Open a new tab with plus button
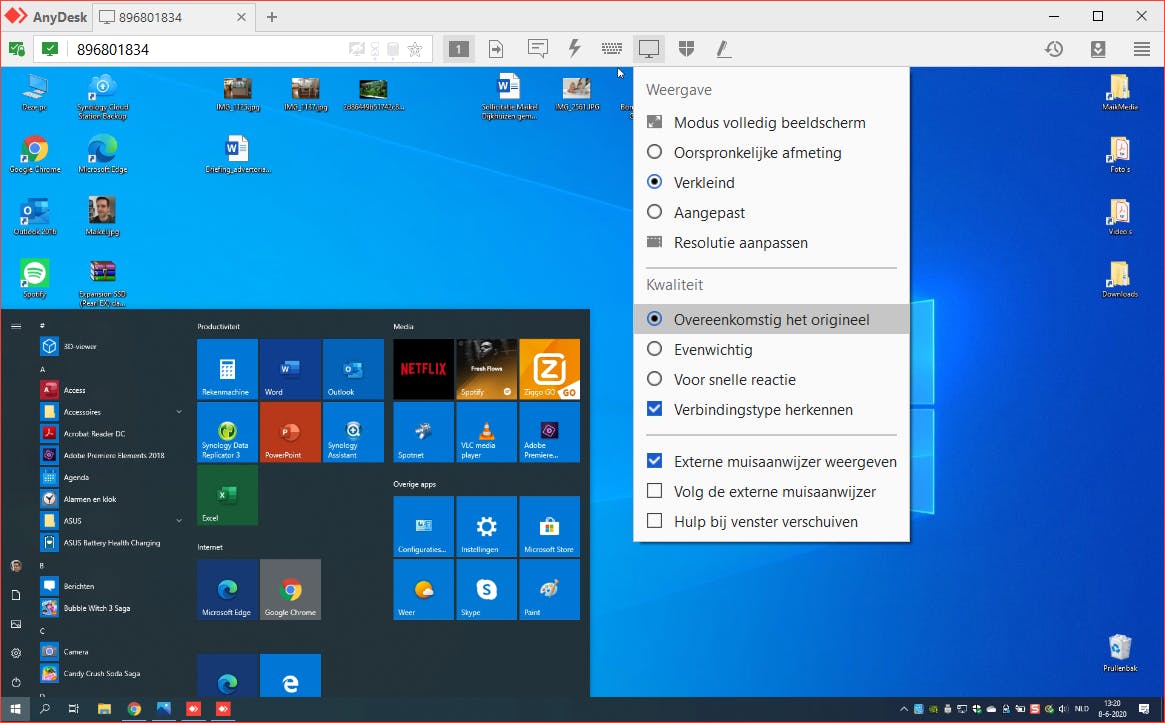The height and width of the screenshot is (723, 1165). (x=272, y=17)
